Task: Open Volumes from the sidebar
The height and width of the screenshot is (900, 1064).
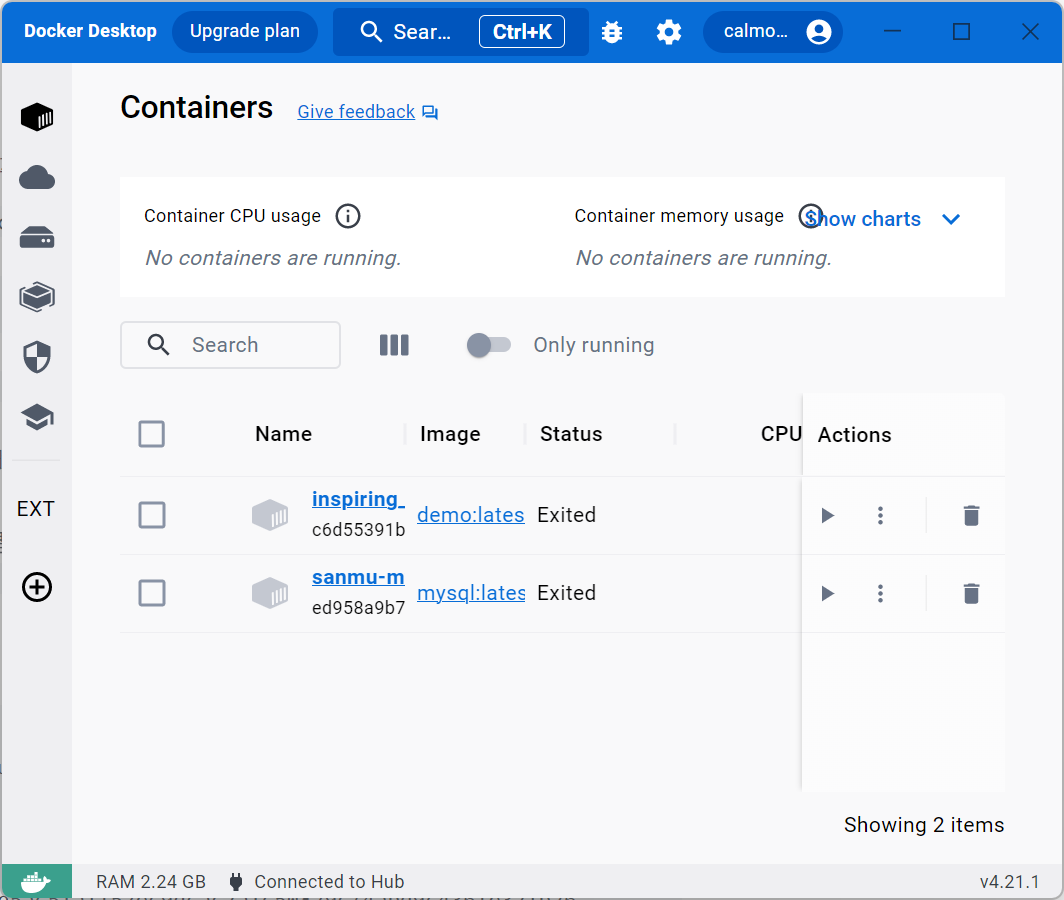Action: pos(37,238)
